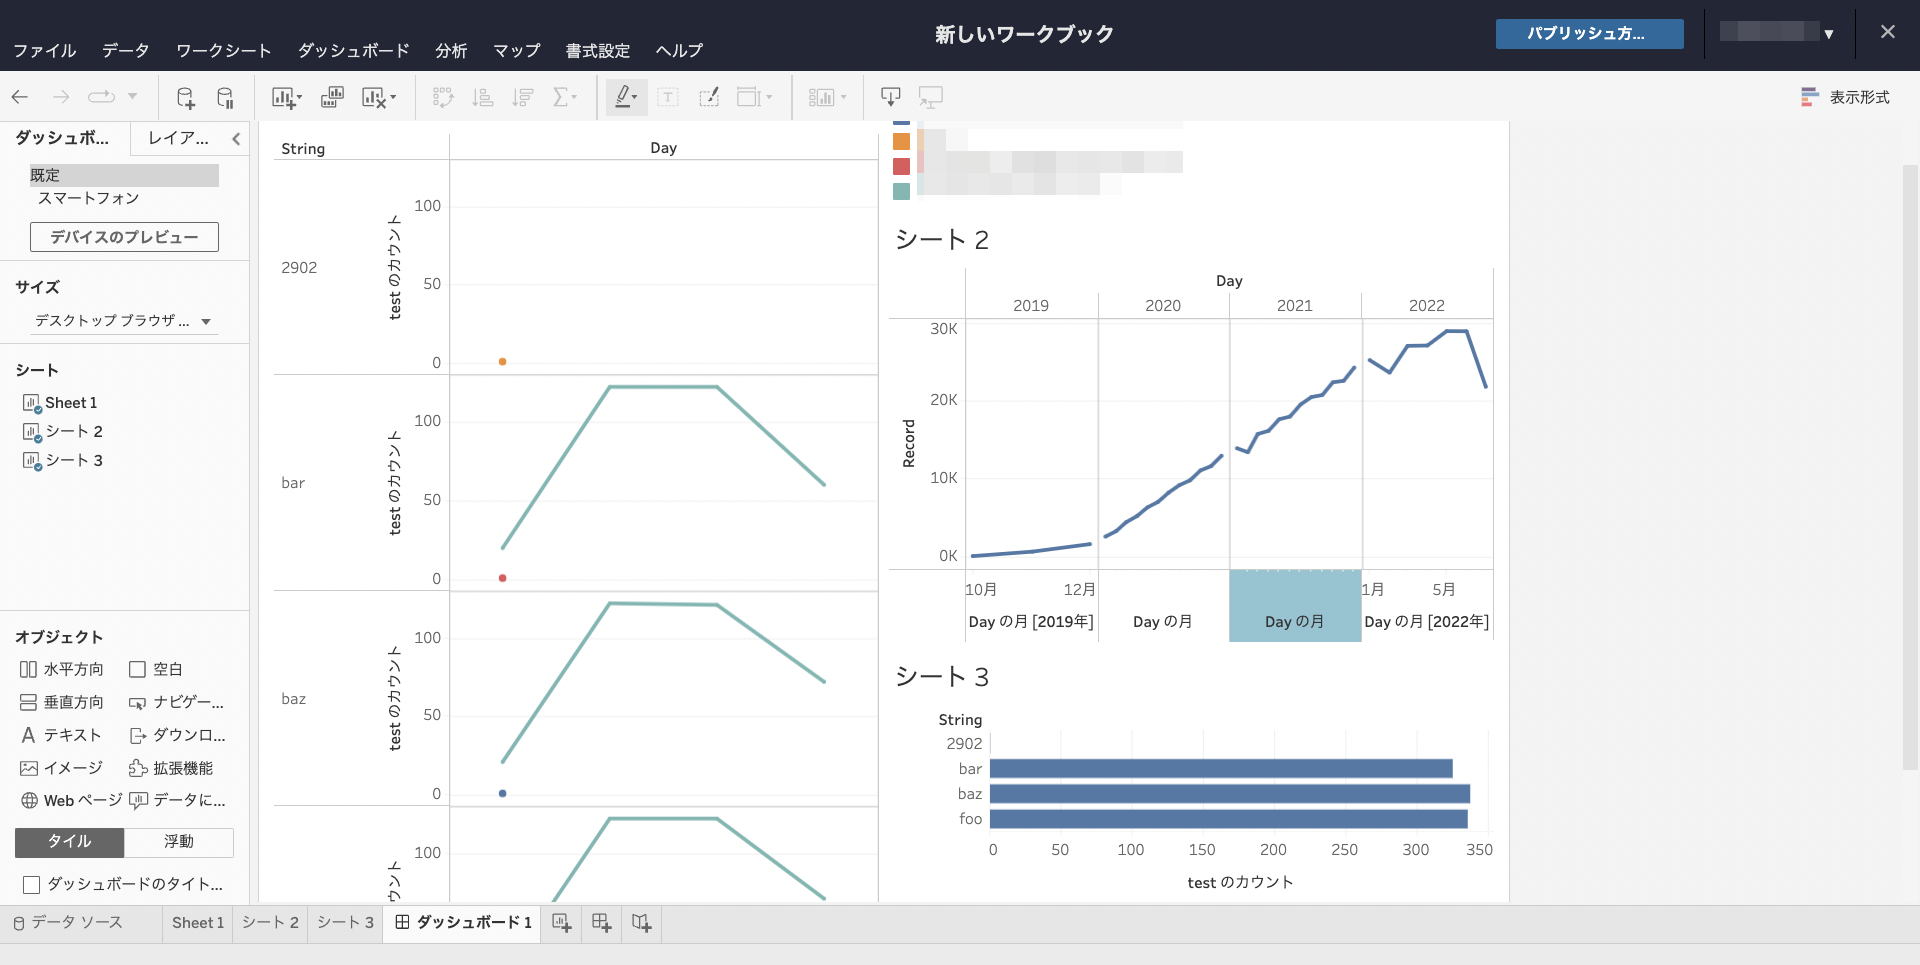Select the テキスト text object

pyautogui.click(x=61, y=735)
